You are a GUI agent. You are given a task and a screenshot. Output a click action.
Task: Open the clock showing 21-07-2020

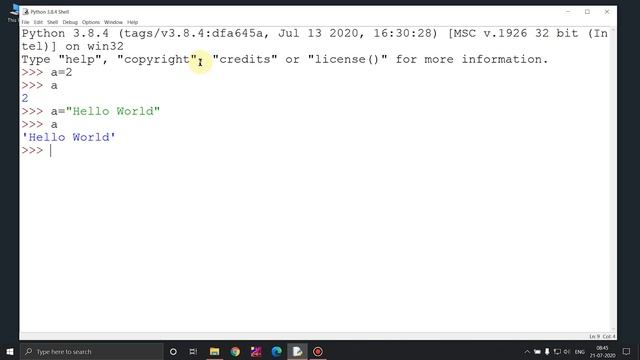[x=602, y=351]
